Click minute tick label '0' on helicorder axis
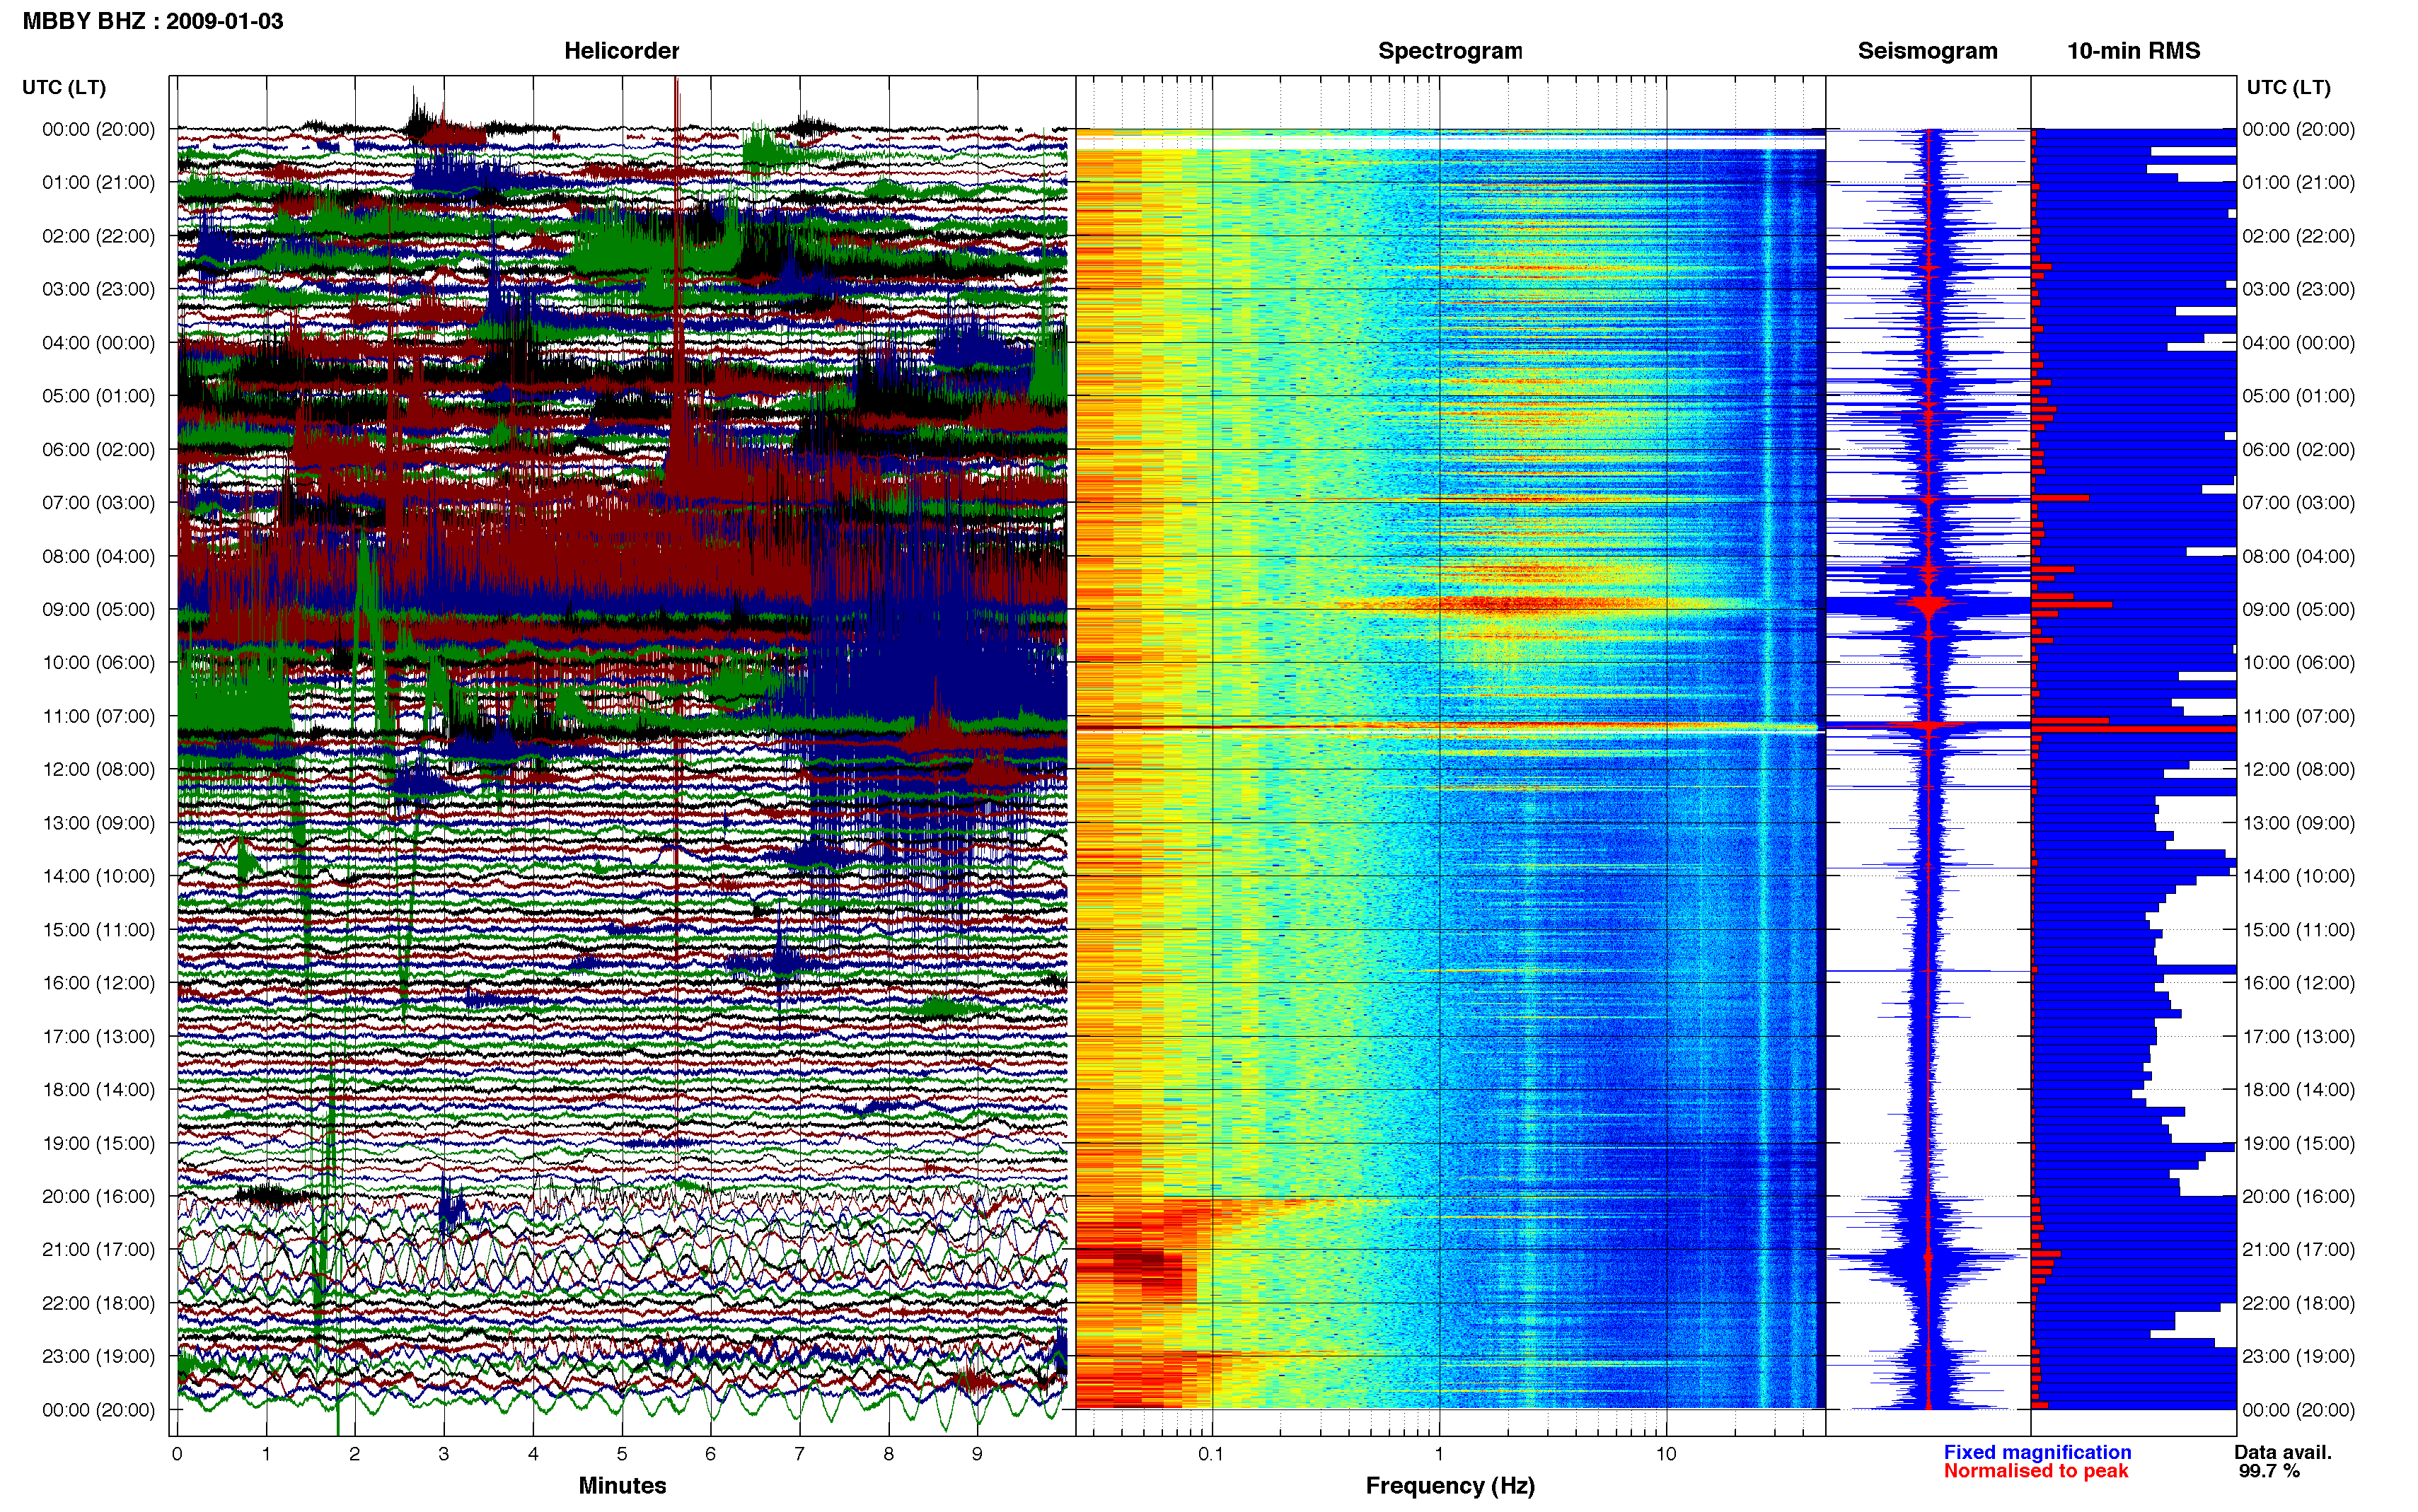Image resolution: width=2418 pixels, height=1512 pixels. pyautogui.click(x=177, y=1454)
